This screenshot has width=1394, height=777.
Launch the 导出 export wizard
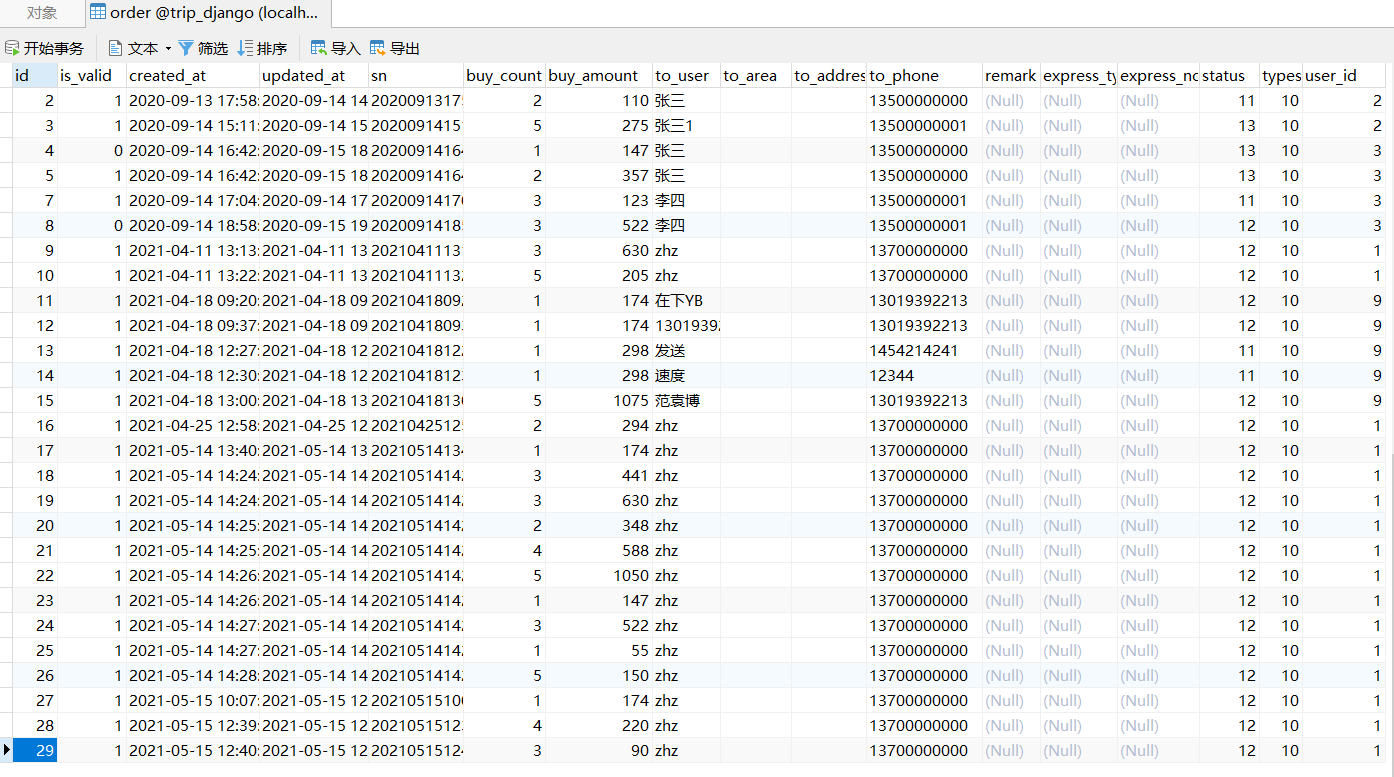(x=395, y=48)
